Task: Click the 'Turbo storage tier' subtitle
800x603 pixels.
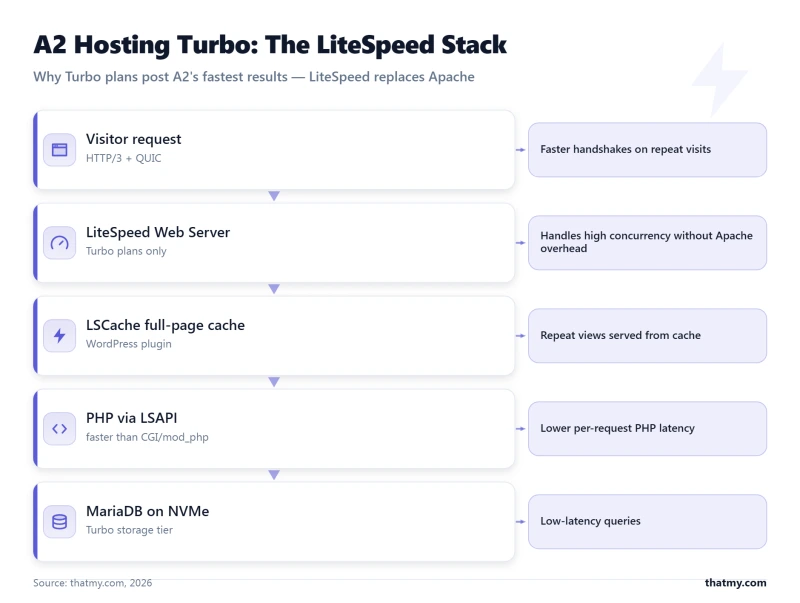Action: 129,530
